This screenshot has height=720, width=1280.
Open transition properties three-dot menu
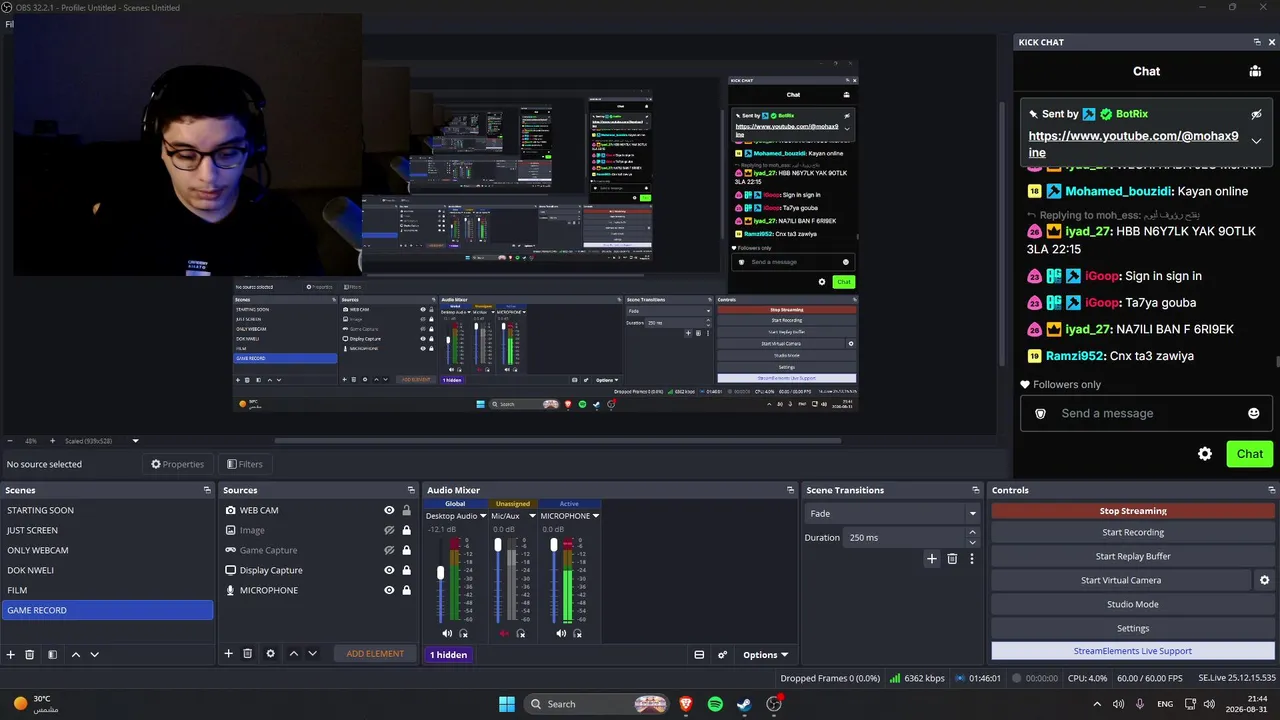(971, 559)
